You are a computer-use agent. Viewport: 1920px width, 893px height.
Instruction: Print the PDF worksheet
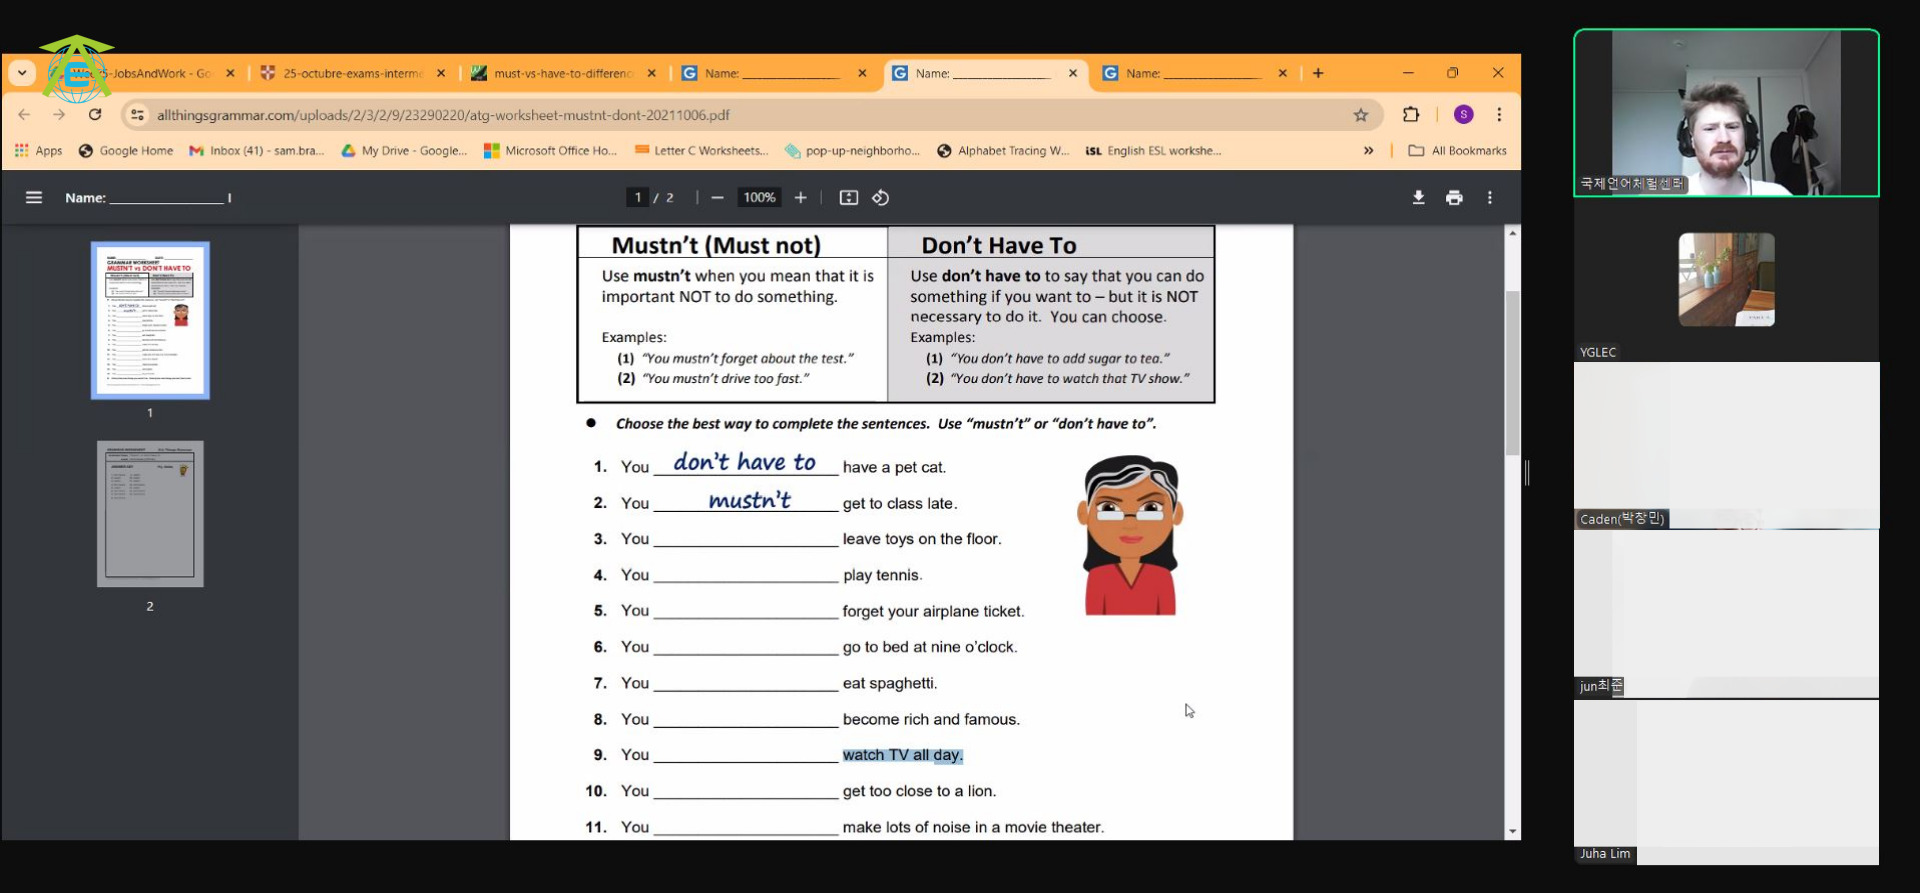click(1454, 198)
